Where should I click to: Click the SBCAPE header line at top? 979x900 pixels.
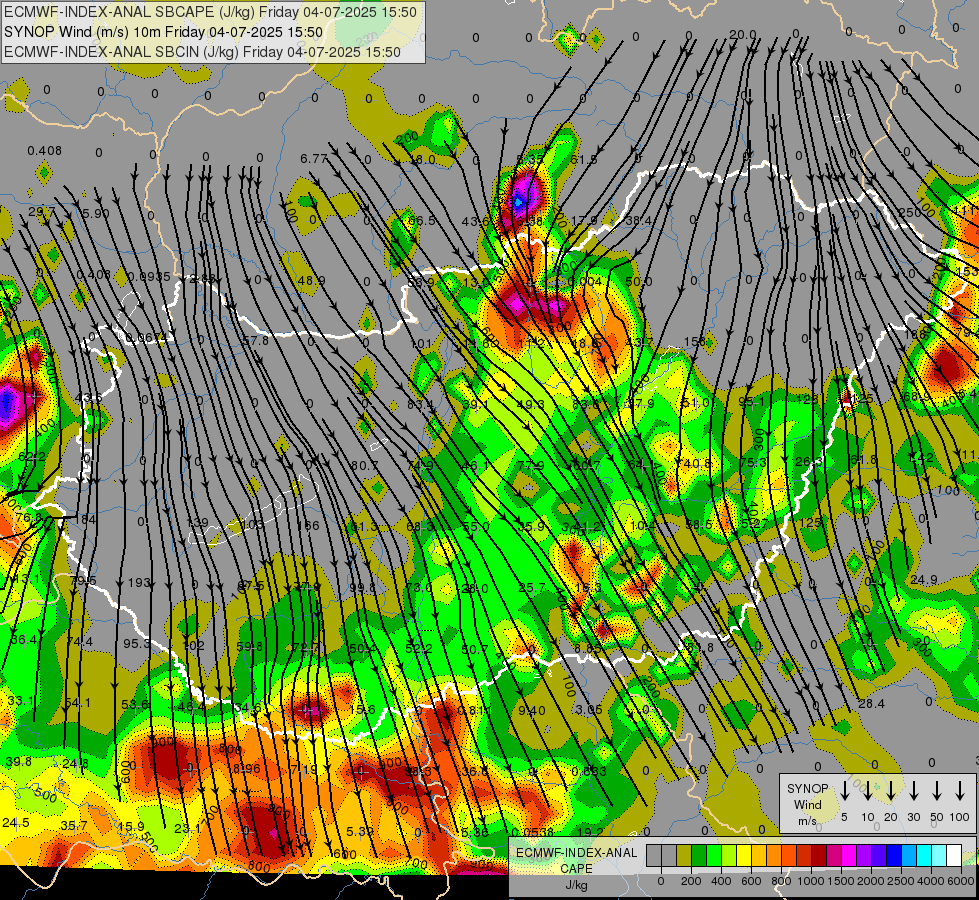pos(210,12)
